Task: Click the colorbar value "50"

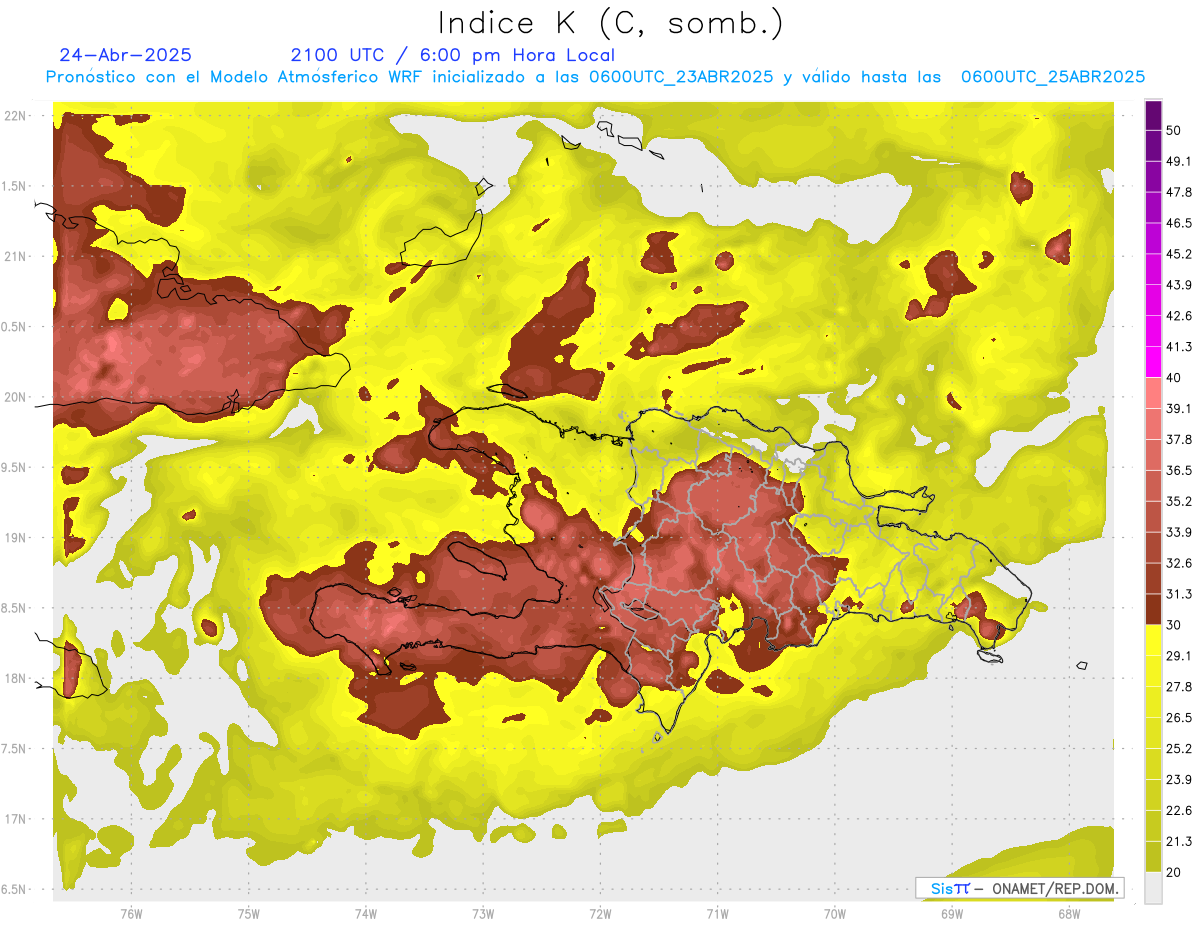Action: pyautogui.click(x=1174, y=130)
